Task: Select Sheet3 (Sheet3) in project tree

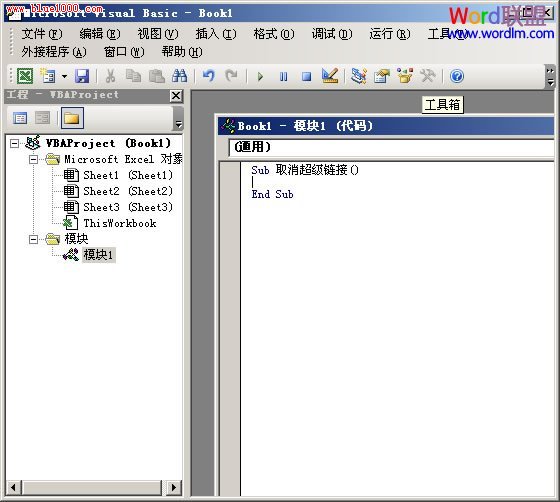Action: click(x=128, y=207)
